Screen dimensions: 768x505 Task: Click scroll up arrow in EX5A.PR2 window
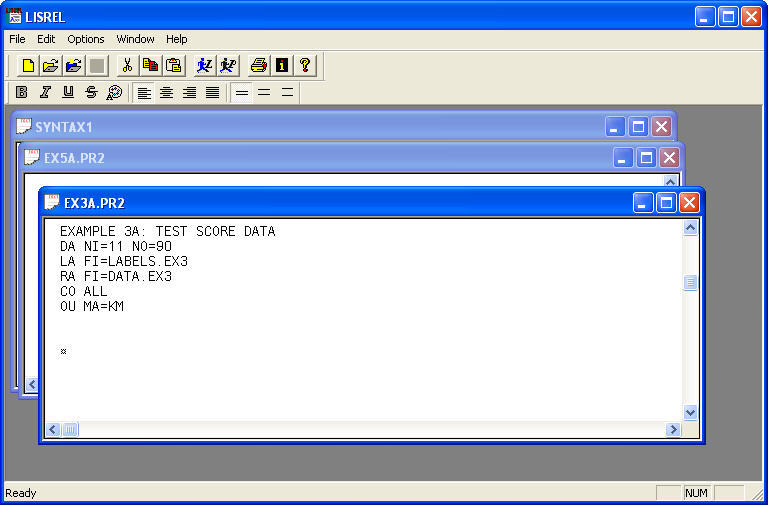[x=670, y=181]
